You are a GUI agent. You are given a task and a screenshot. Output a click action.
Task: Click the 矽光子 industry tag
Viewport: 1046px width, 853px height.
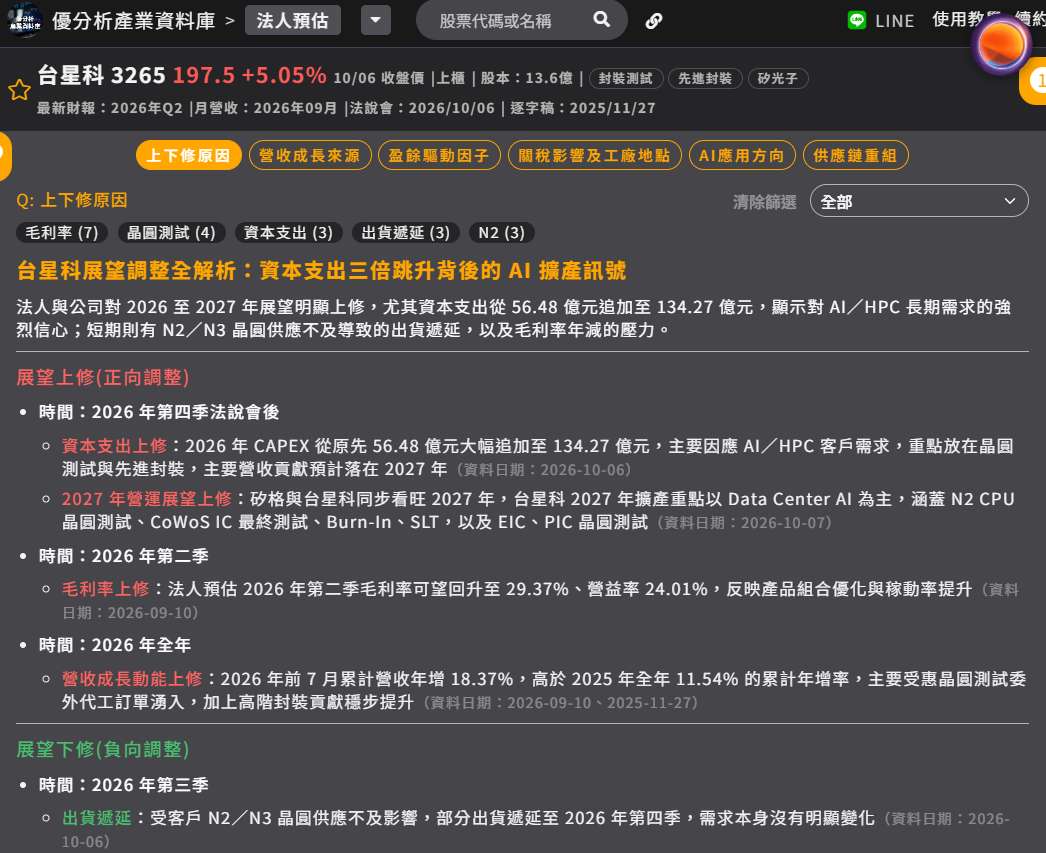[x=778, y=78]
